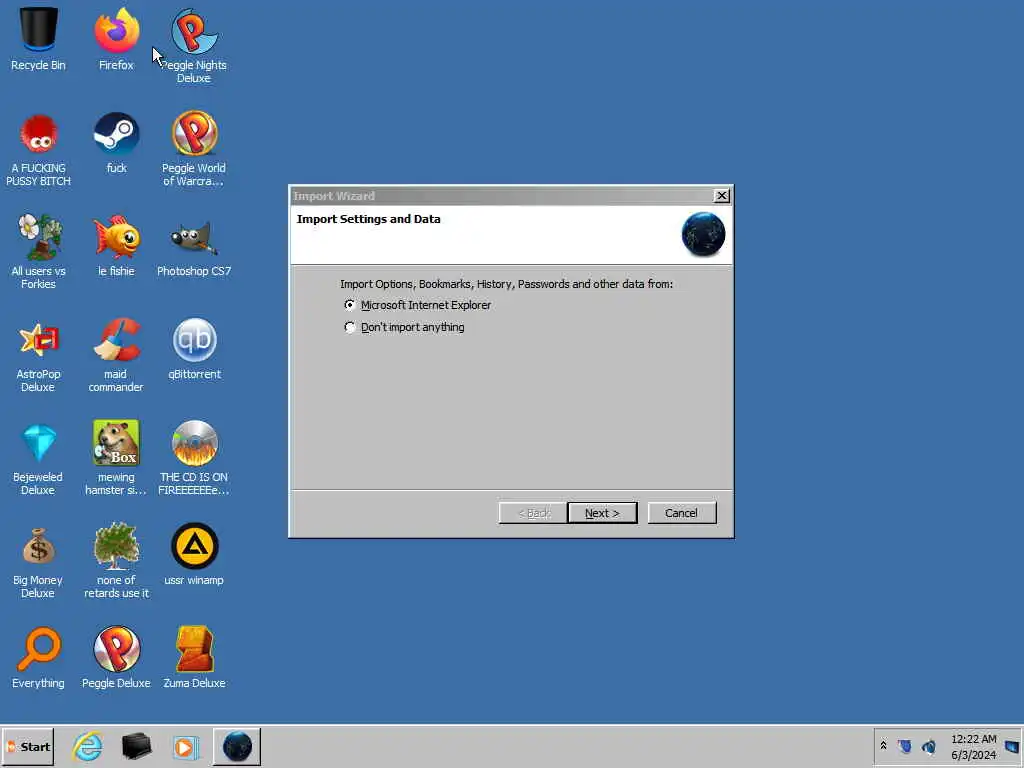
Task: Close the Import Wizard dialog
Action: [x=722, y=196]
